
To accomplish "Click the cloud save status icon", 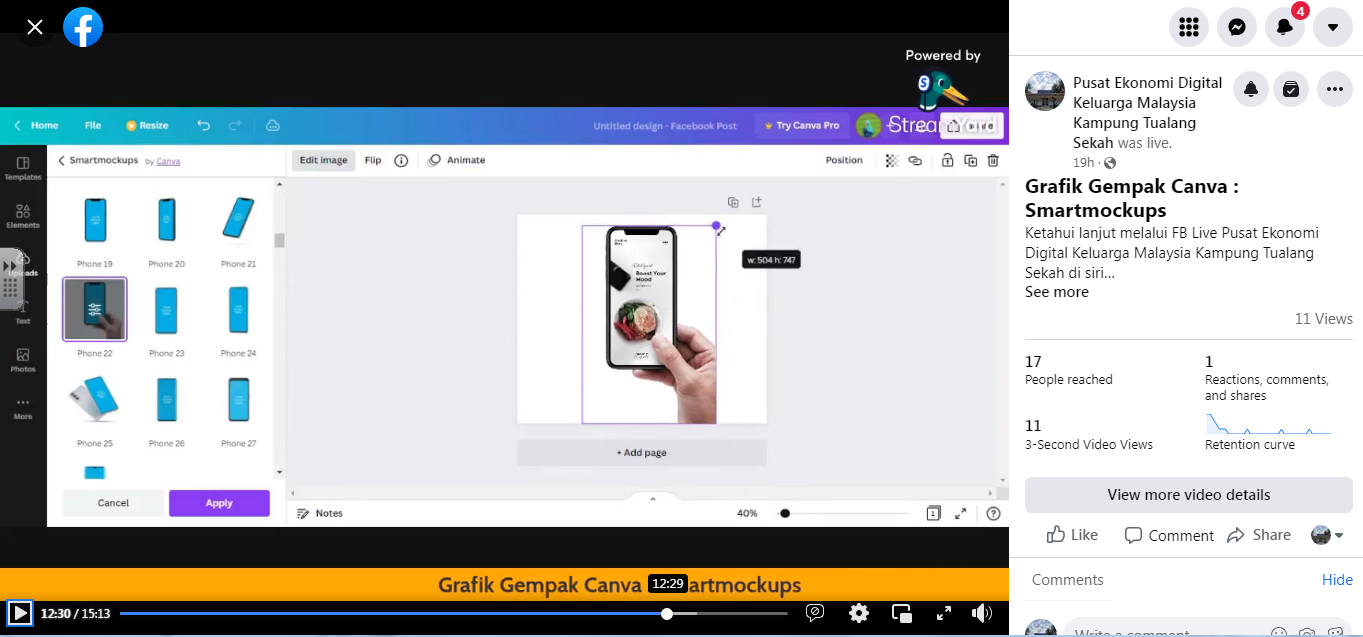I will (273, 126).
